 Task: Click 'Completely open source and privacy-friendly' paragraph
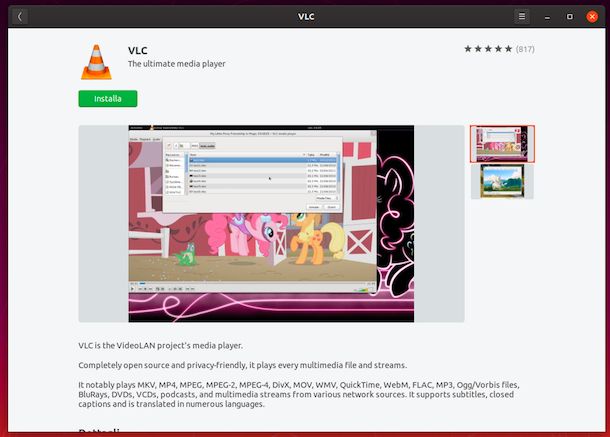pos(243,365)
